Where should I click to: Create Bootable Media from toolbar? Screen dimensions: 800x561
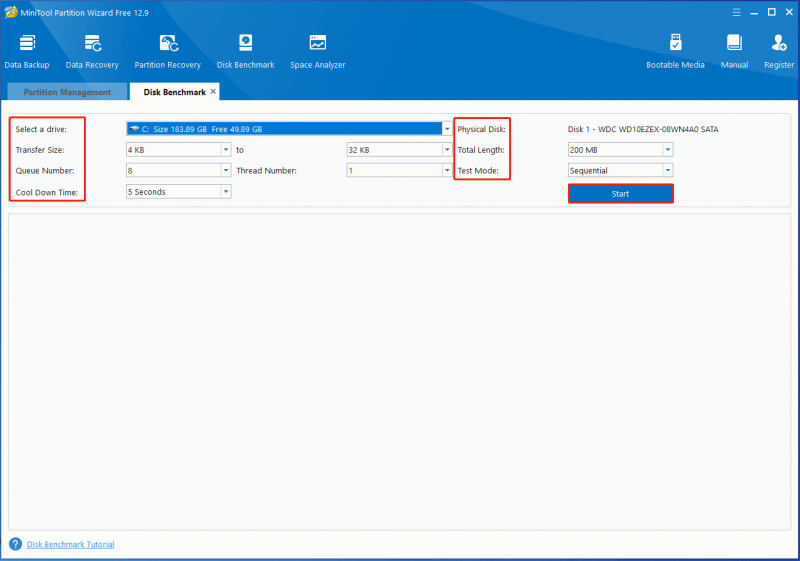pyautogui.click(x=675, y=52)
